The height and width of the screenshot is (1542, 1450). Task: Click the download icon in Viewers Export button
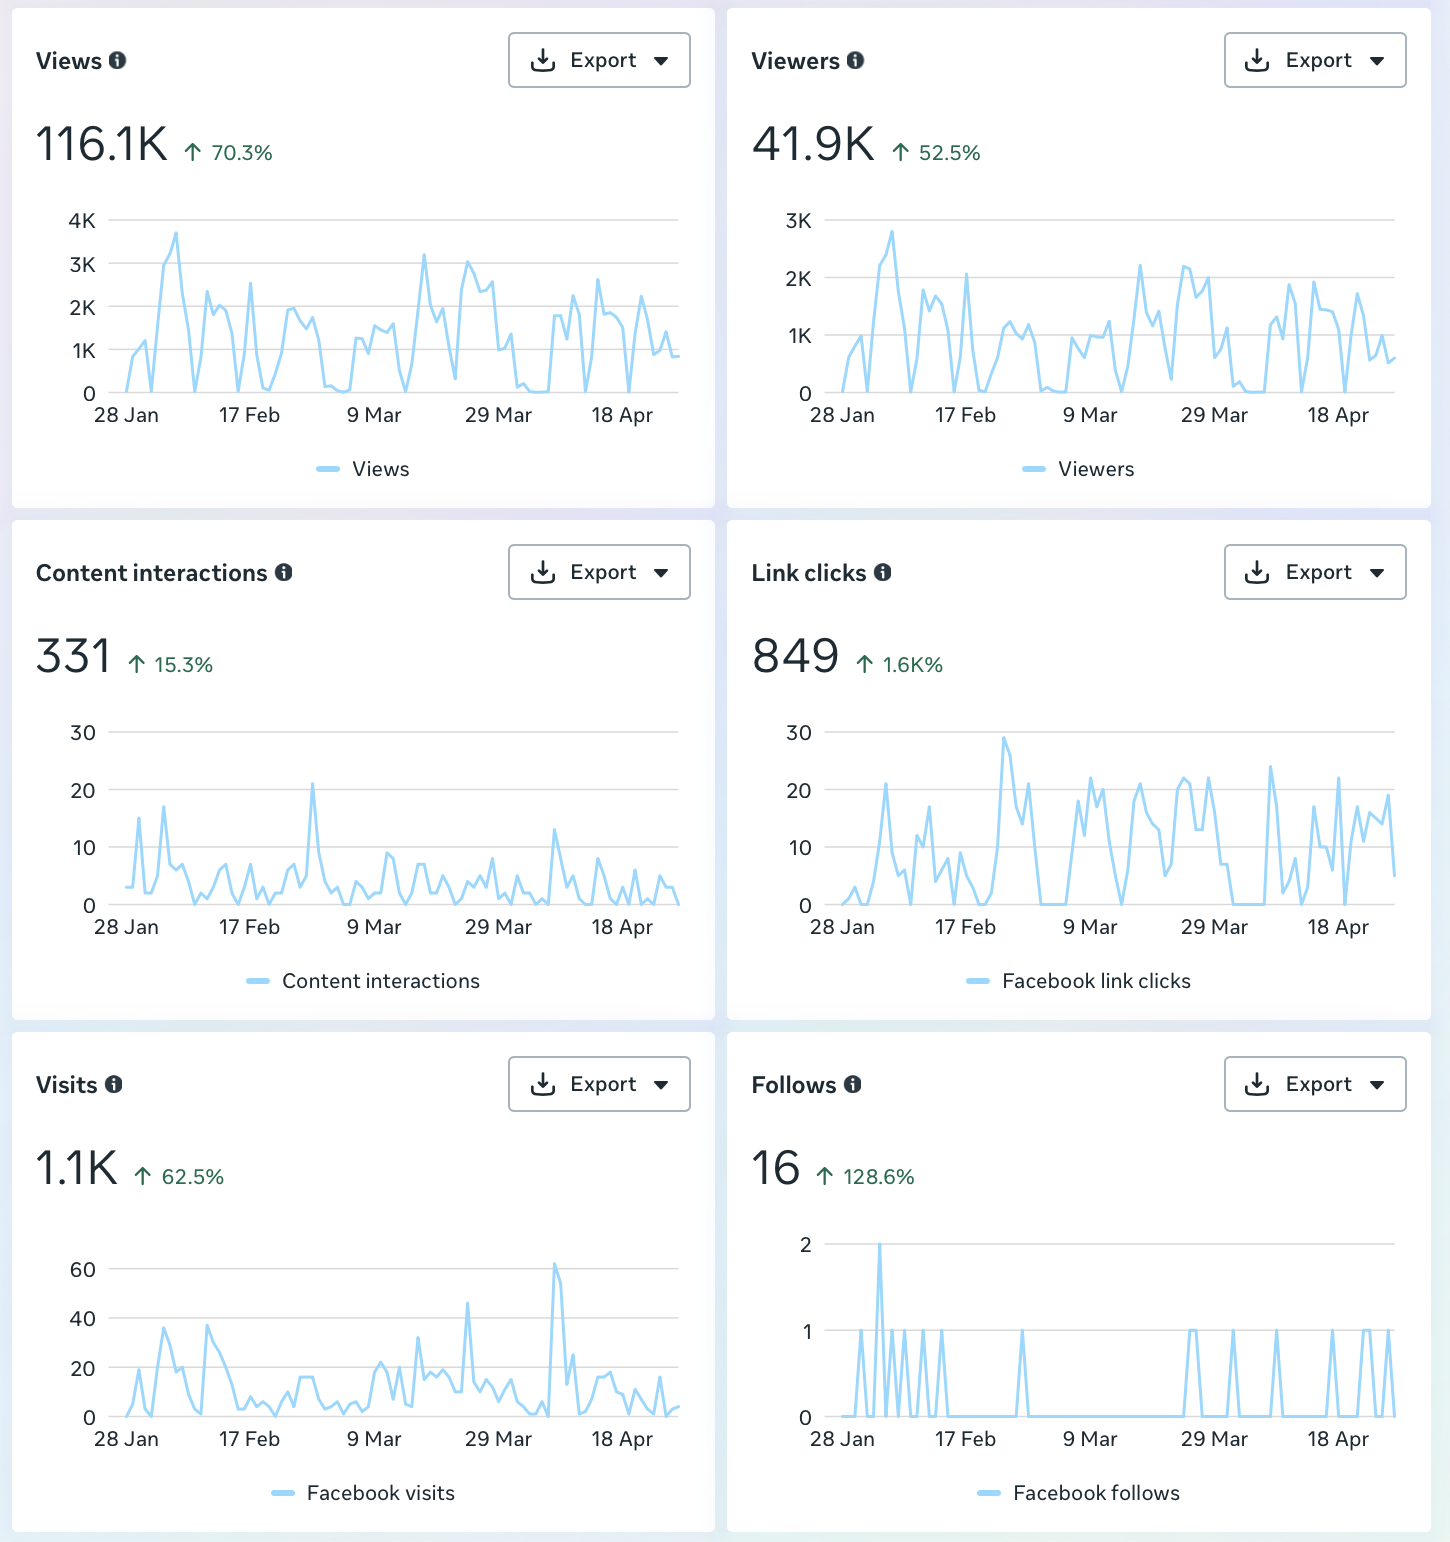(x=1258, y=61)
